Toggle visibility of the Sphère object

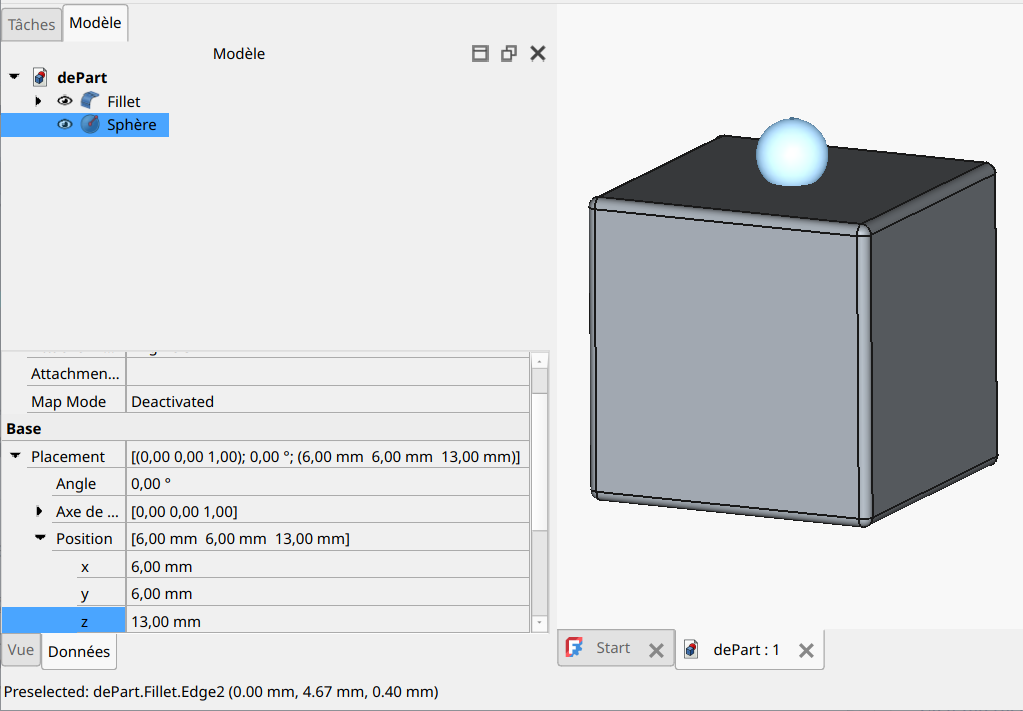point(65,125)
